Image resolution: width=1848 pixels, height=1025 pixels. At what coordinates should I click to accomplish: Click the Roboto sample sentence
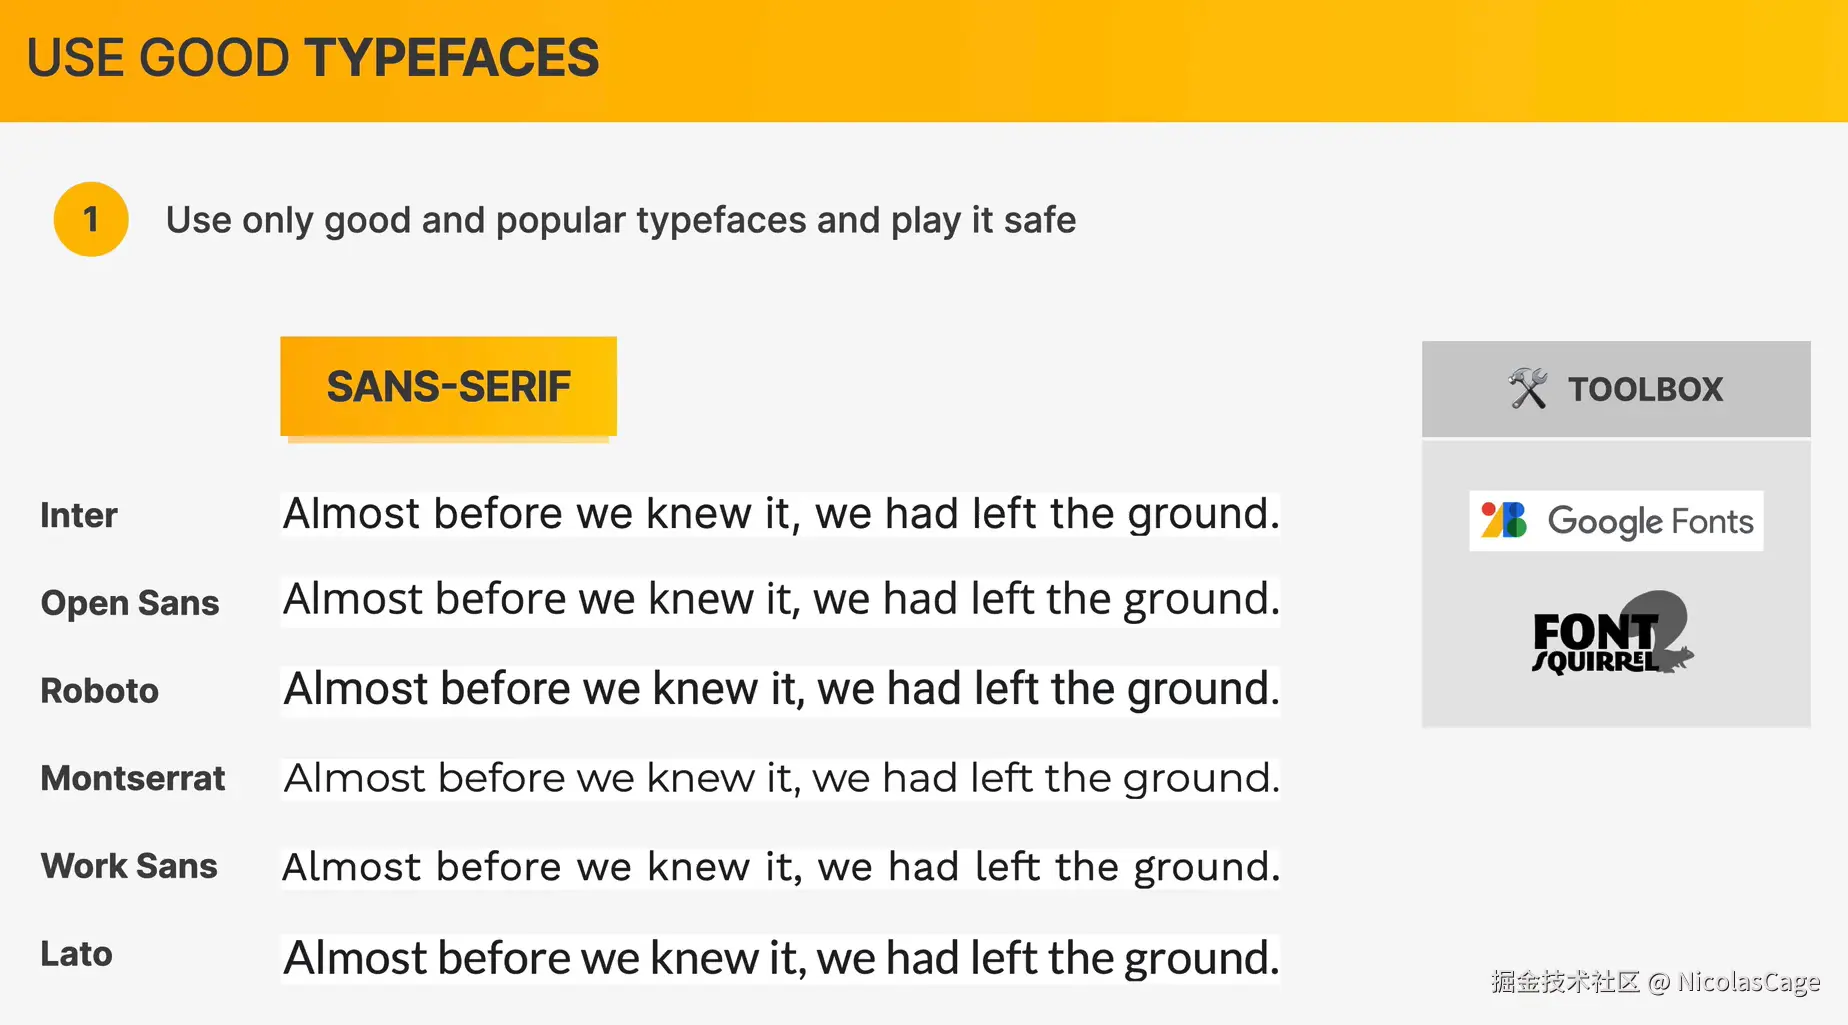(x=781, y=689)
